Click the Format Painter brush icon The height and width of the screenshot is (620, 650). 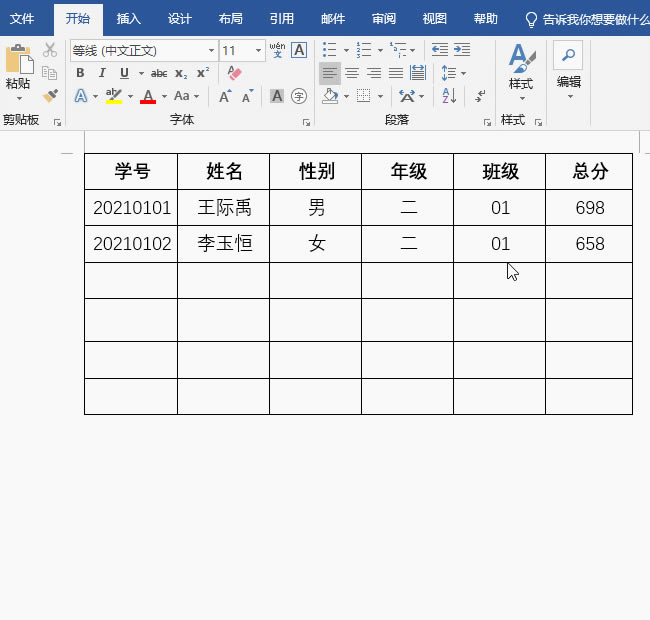pos(50,96)
